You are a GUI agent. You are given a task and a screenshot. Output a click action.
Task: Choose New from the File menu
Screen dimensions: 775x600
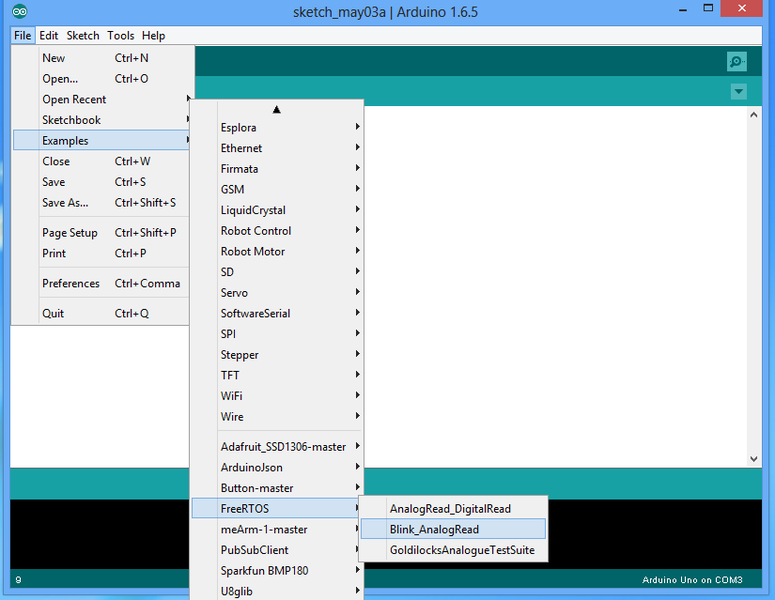[101, 58]
